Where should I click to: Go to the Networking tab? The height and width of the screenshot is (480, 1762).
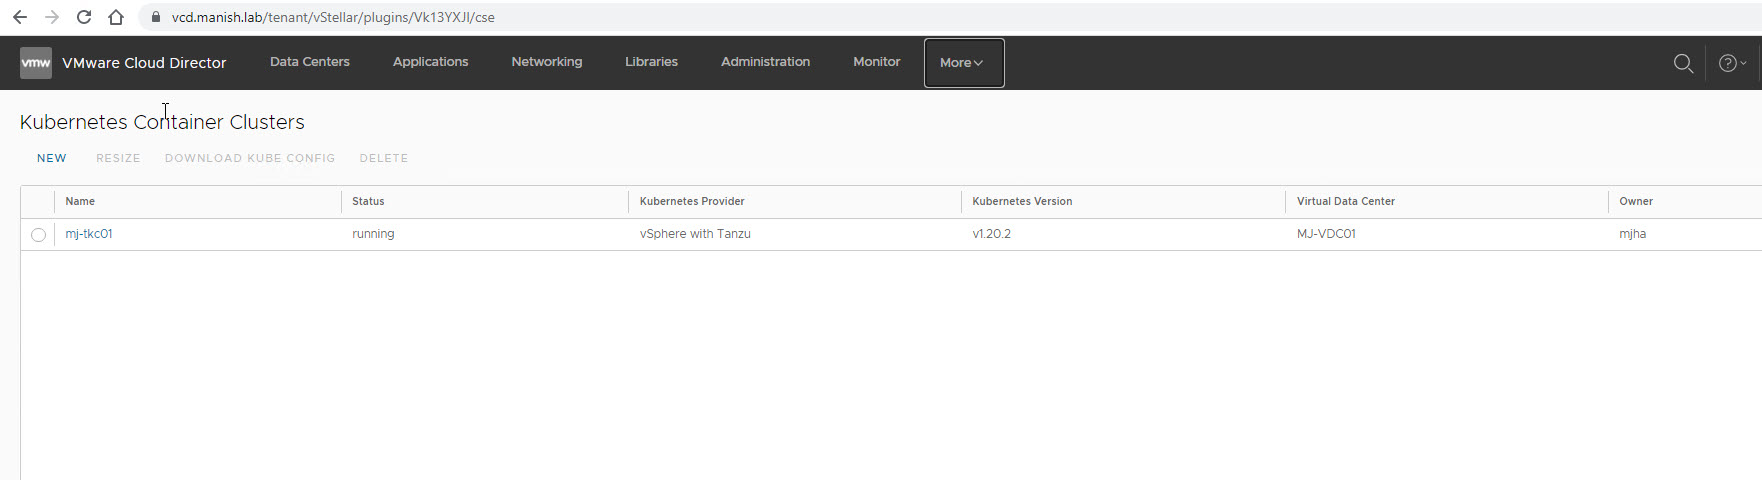(x=546, y=62)
